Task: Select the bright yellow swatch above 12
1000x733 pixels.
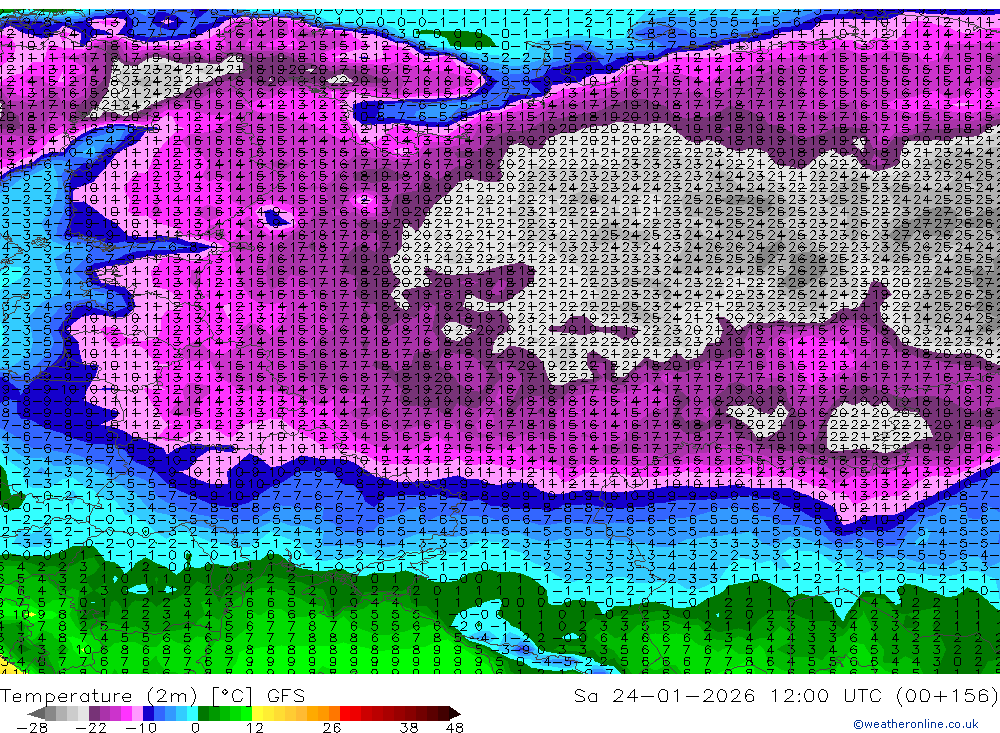Action: pos(258,714)
